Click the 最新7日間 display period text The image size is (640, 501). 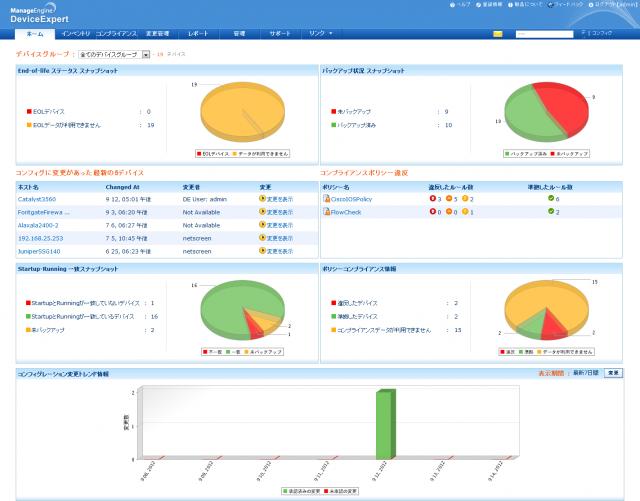586,373
